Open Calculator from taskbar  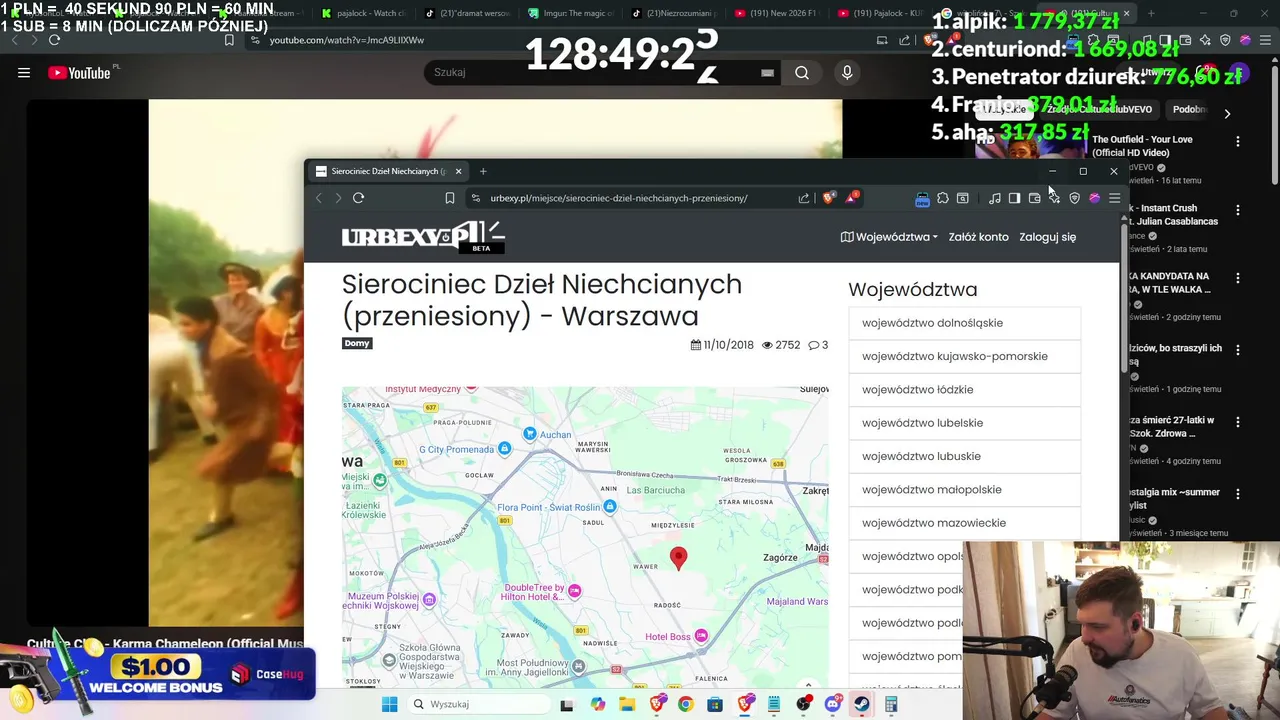click(x=891, y=704)
